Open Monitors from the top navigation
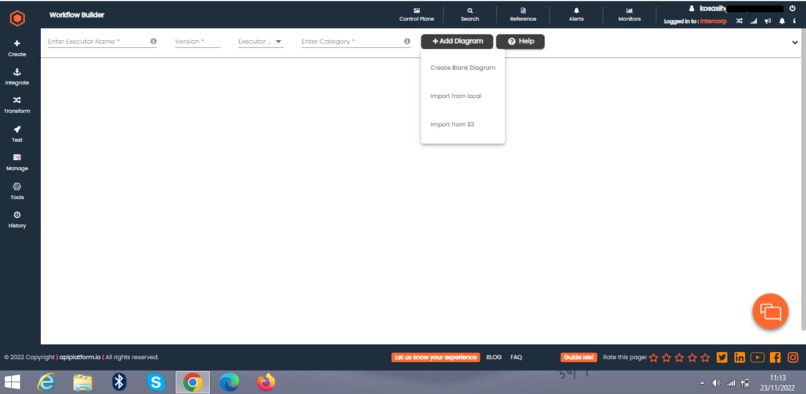This screenshot has width=806, height=394. [629, 14]
